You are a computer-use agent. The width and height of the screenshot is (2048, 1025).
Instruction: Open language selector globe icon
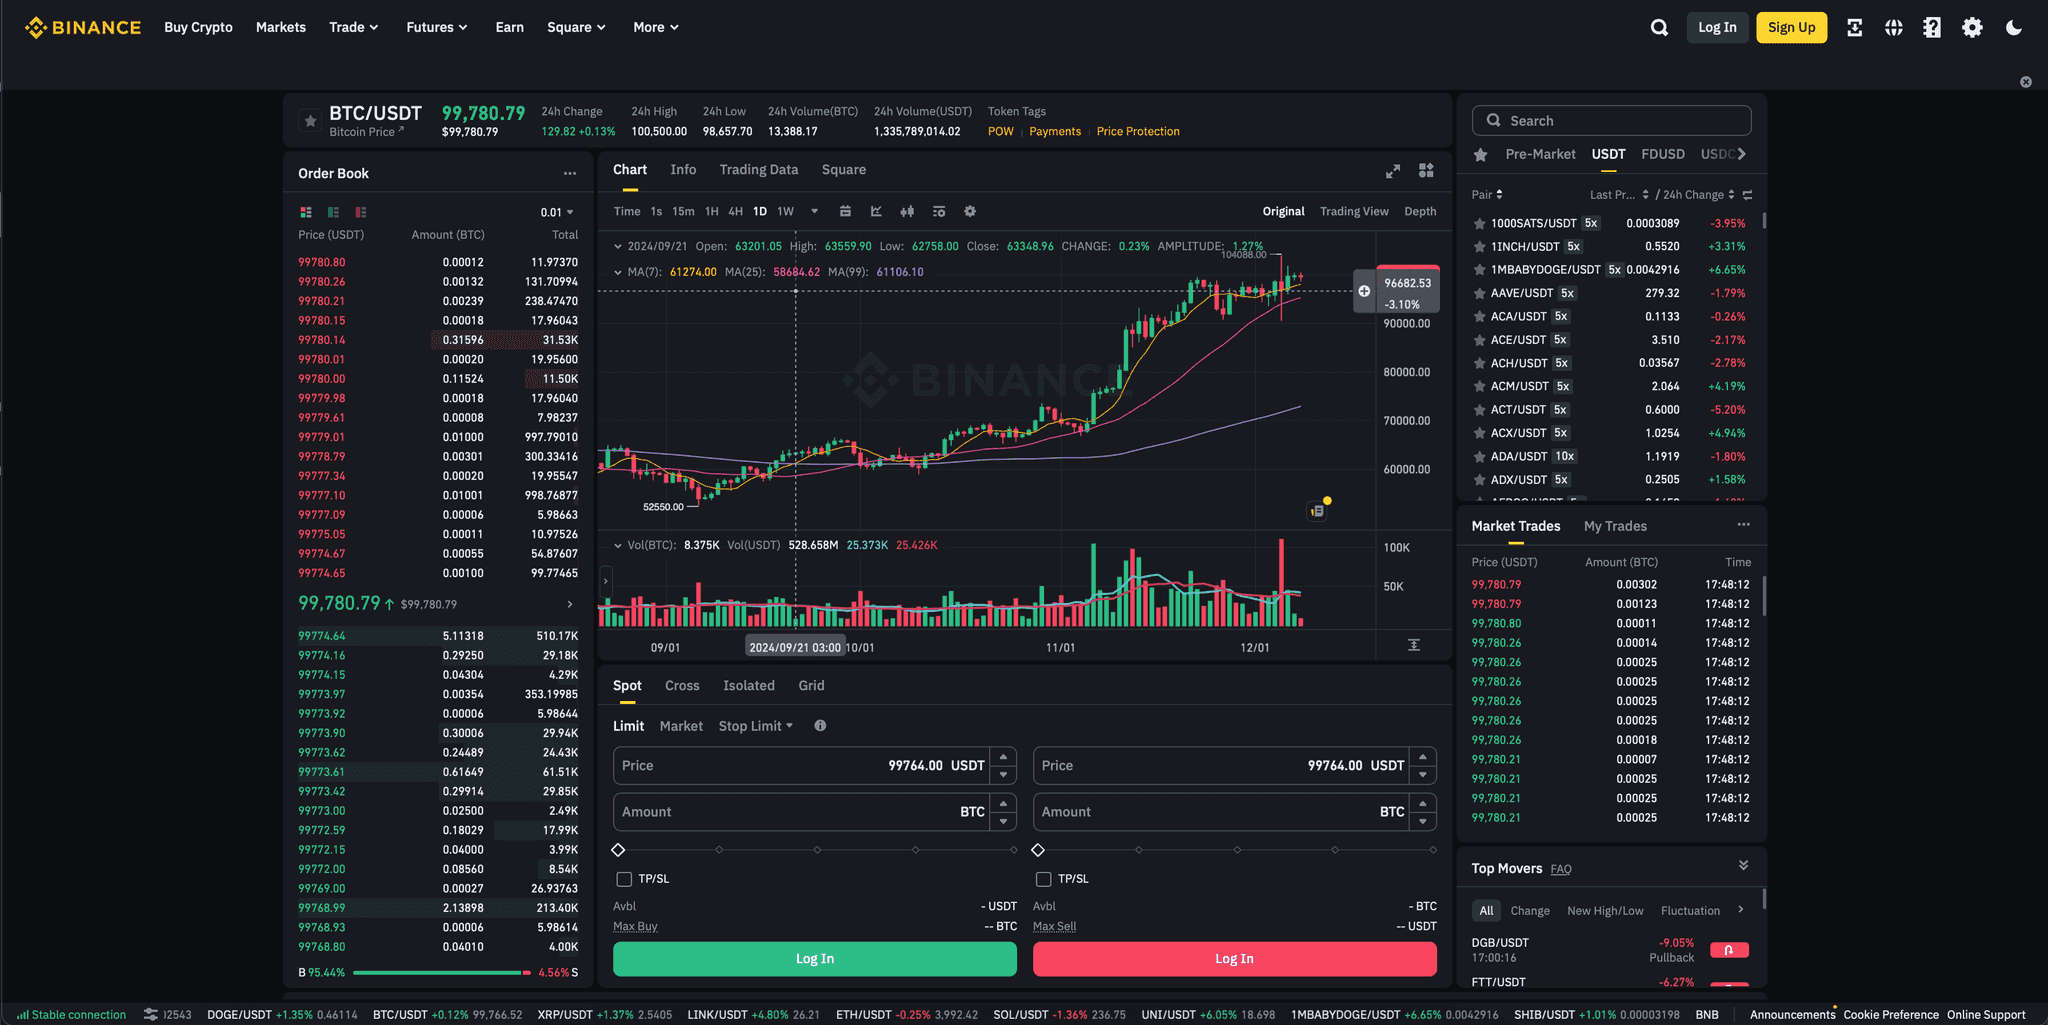click(1893, 27)
